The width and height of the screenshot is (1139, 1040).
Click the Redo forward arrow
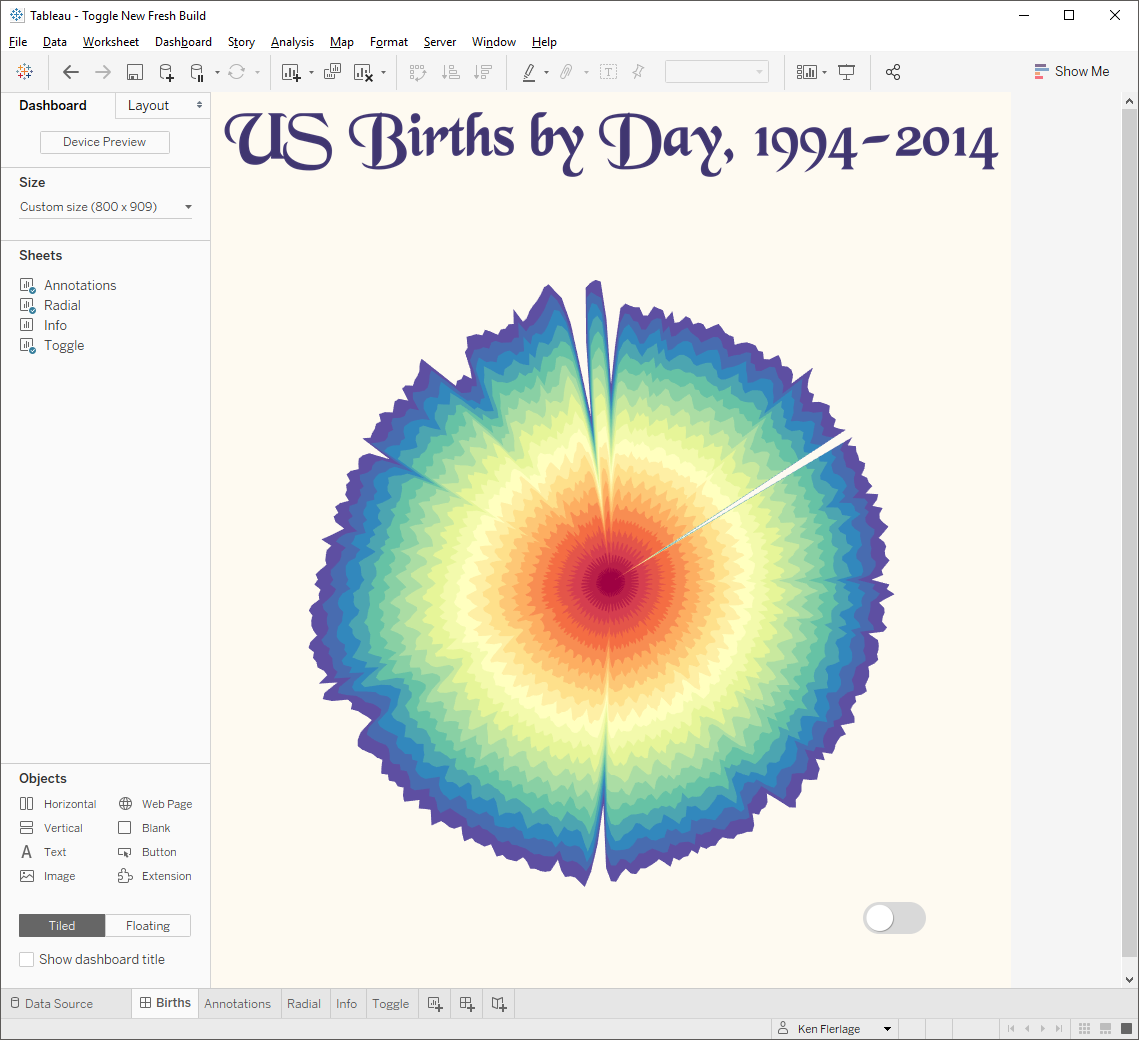tap(102, 71)
